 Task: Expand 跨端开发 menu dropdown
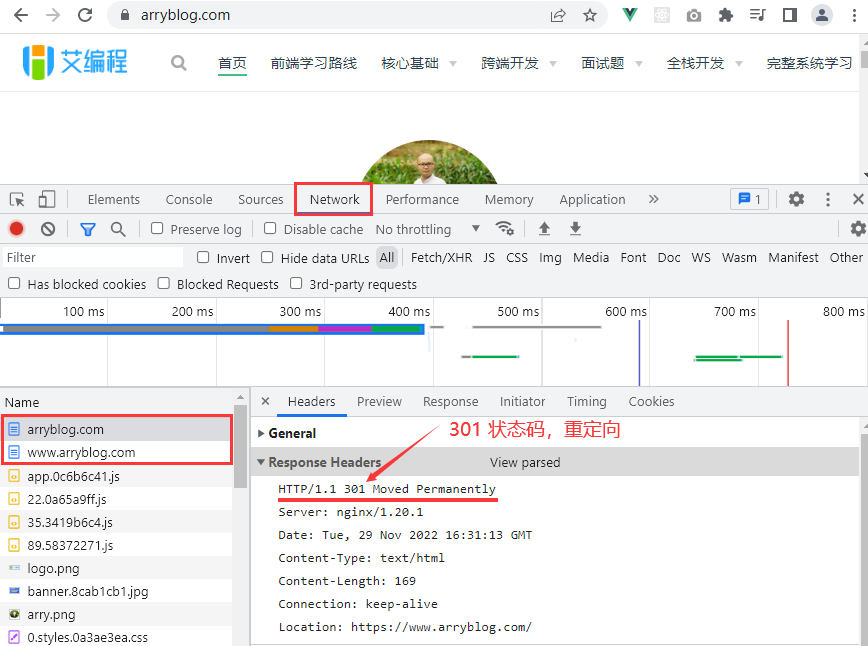point(552,64)
